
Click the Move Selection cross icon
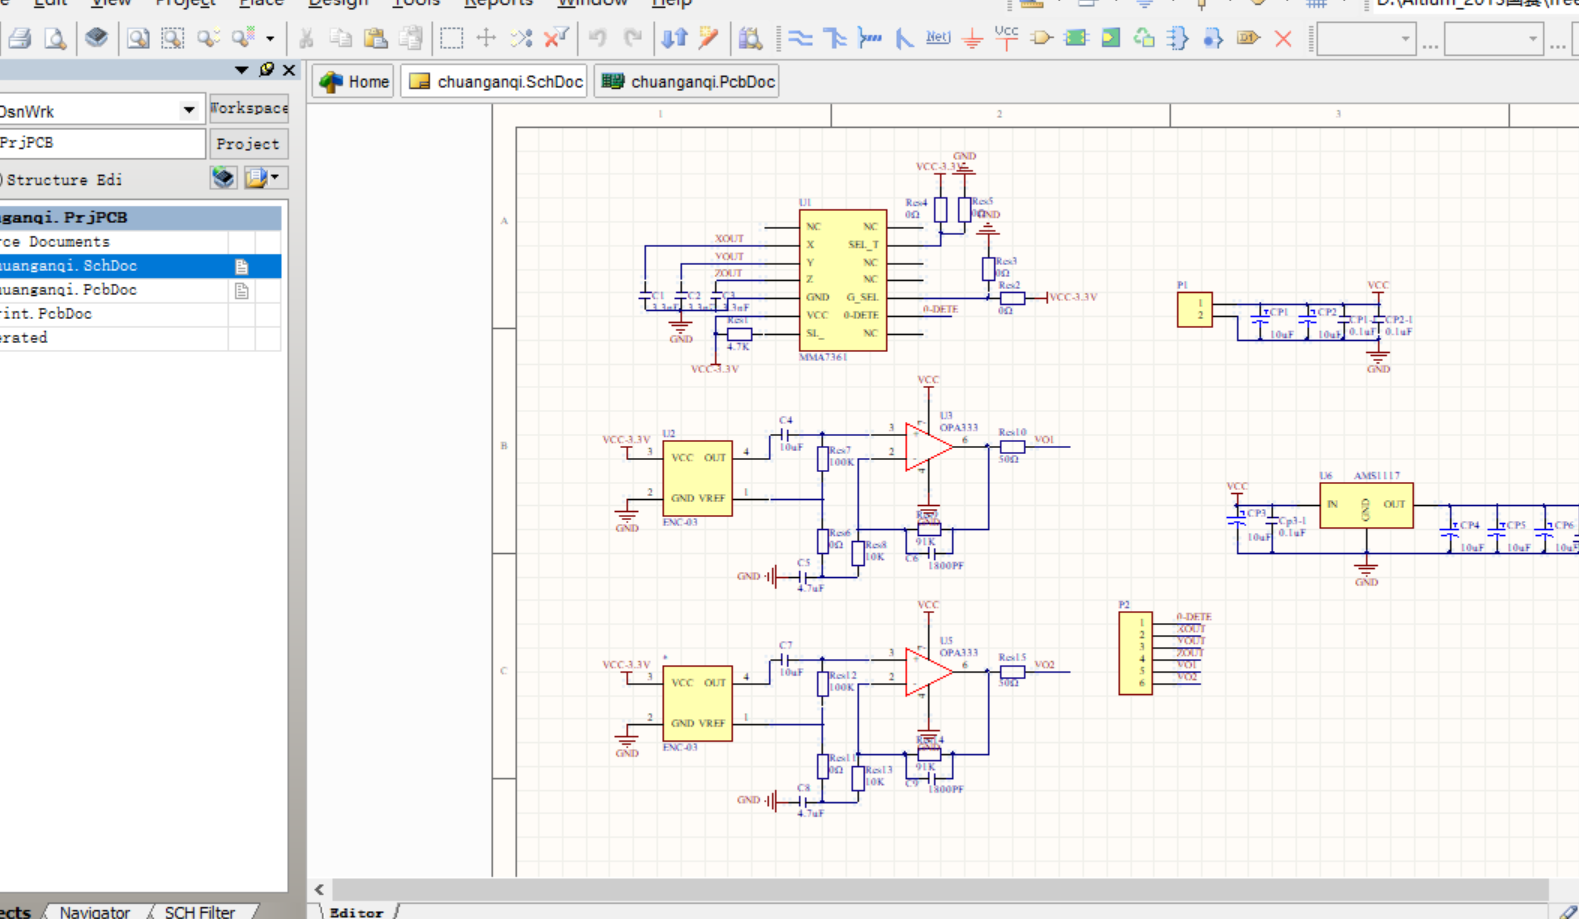(x=486, y=39)
